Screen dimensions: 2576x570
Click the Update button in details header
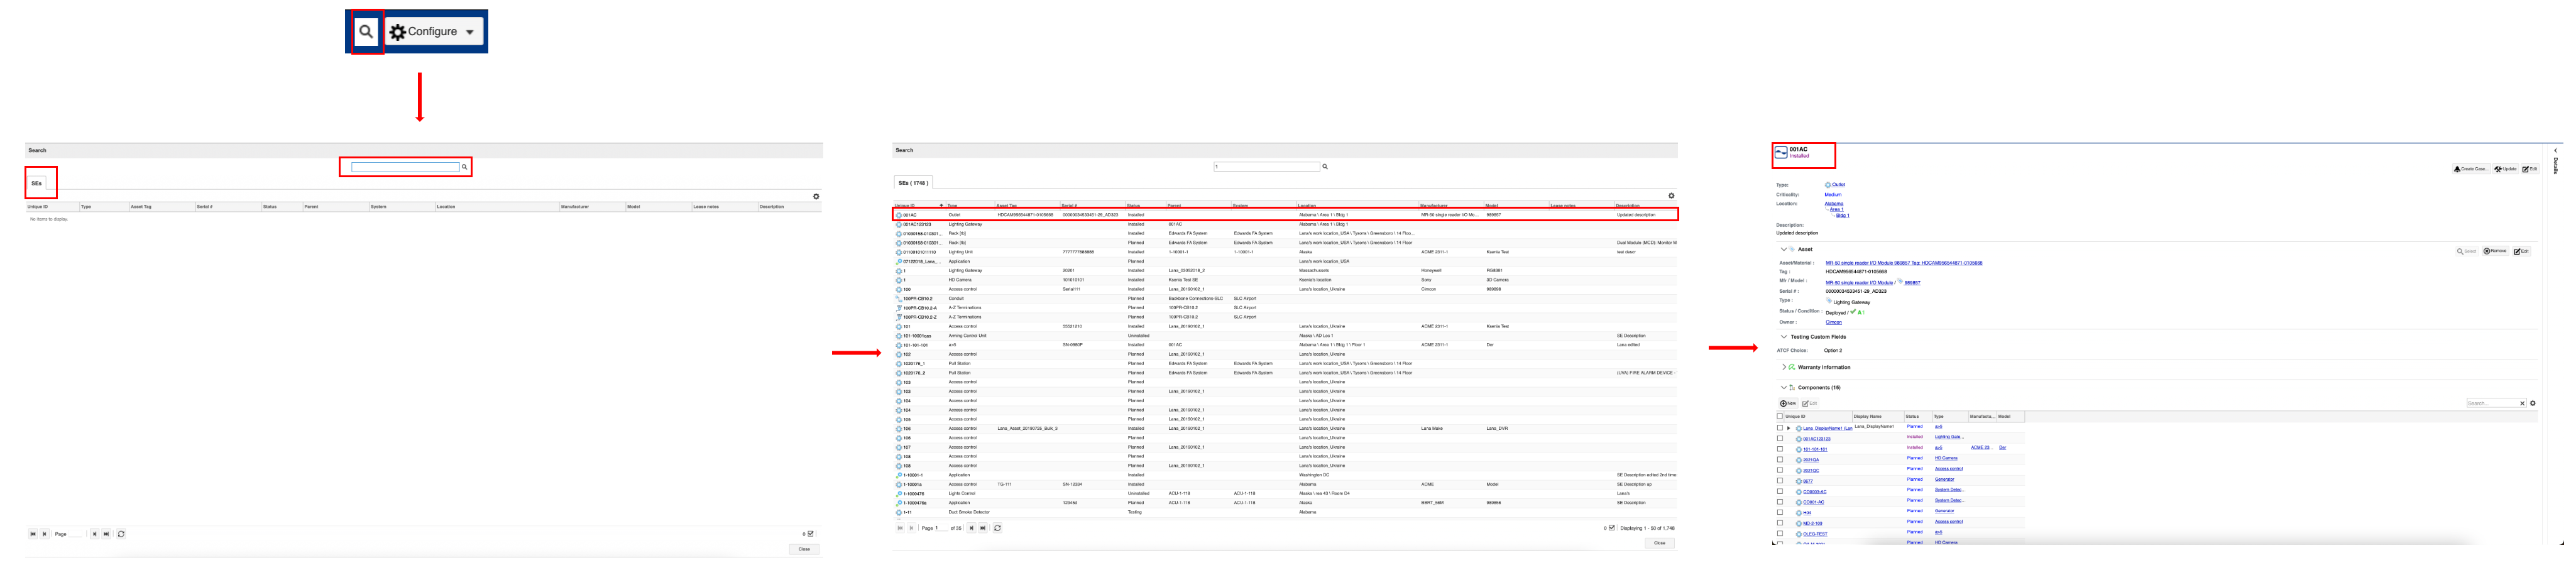(2505, 169)
